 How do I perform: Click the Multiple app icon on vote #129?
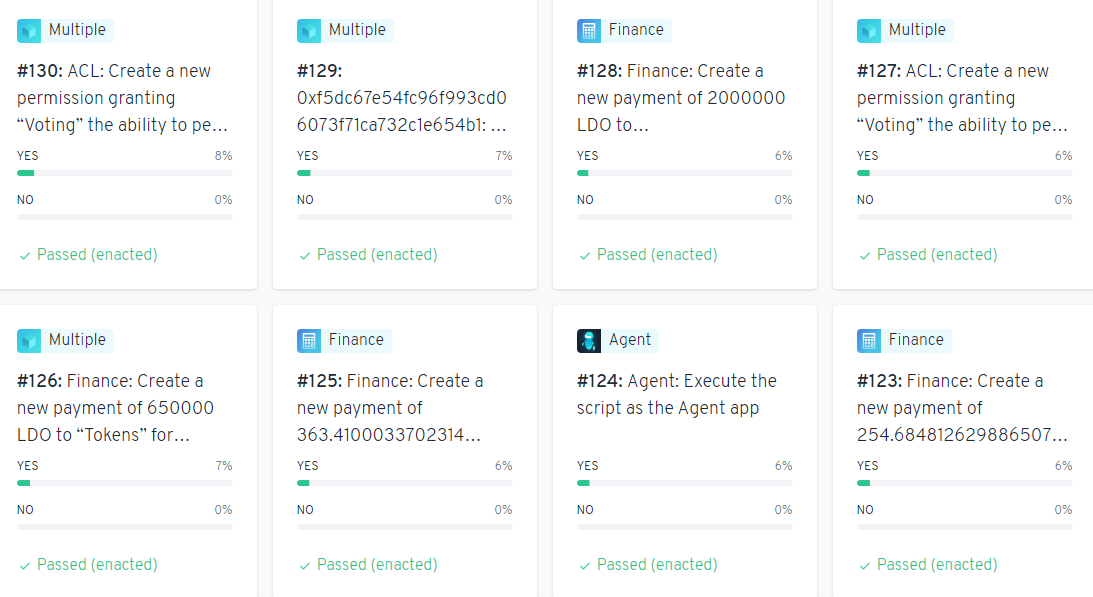[309, 31]
